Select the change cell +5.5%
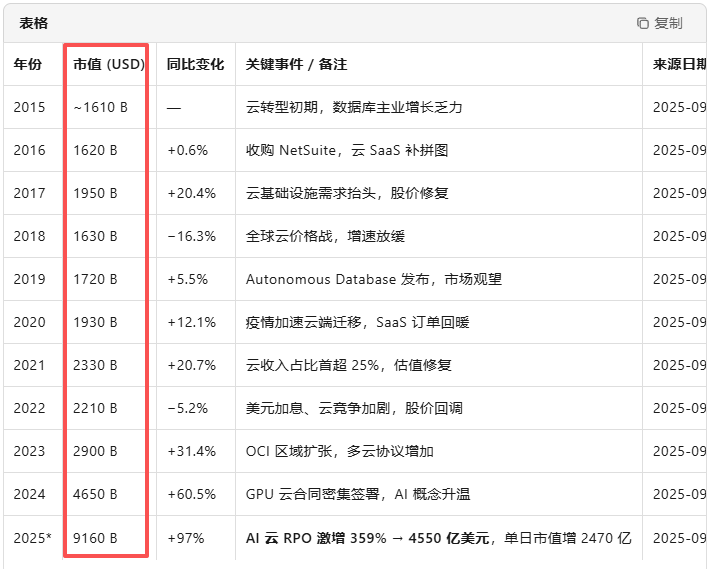This screenshot has height=569, width=713. coord(187,279)
